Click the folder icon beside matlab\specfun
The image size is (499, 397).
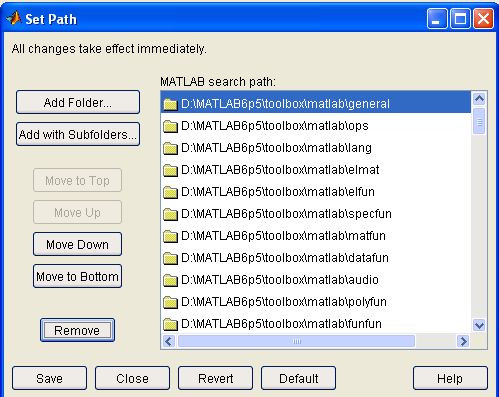click(x=170, y=214)
